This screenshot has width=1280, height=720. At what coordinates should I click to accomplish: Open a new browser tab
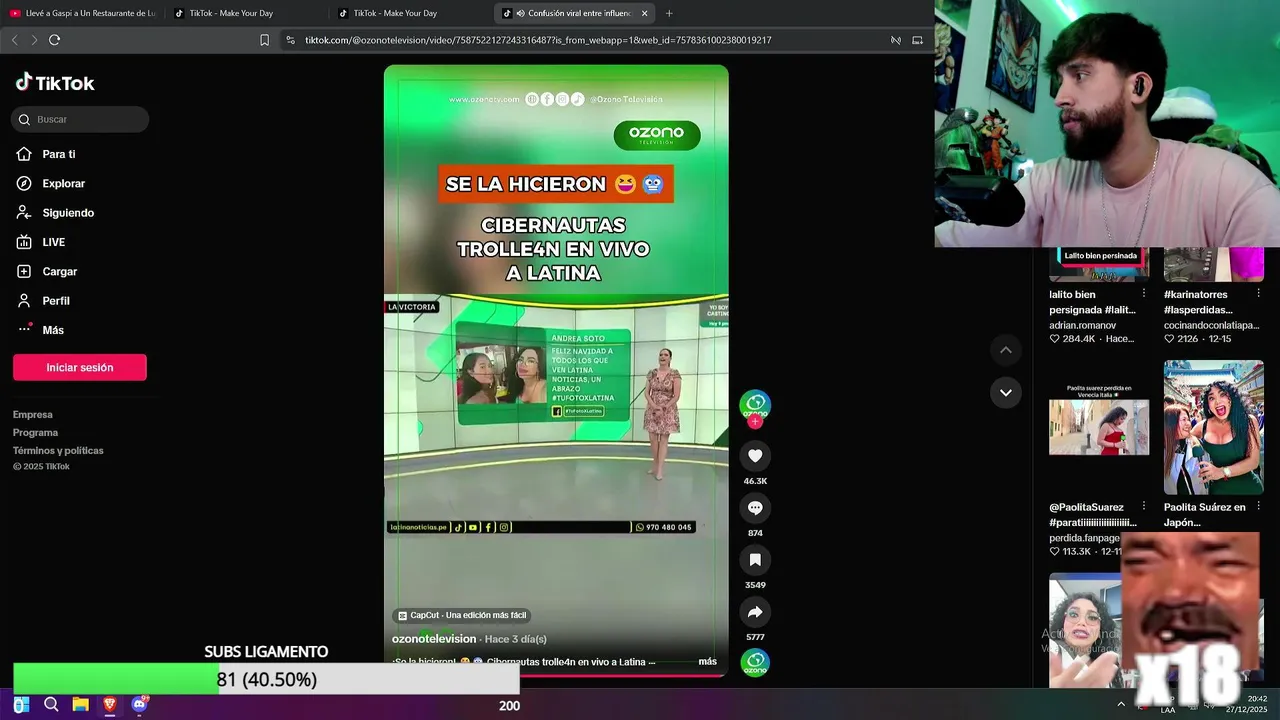click(669, 13)
